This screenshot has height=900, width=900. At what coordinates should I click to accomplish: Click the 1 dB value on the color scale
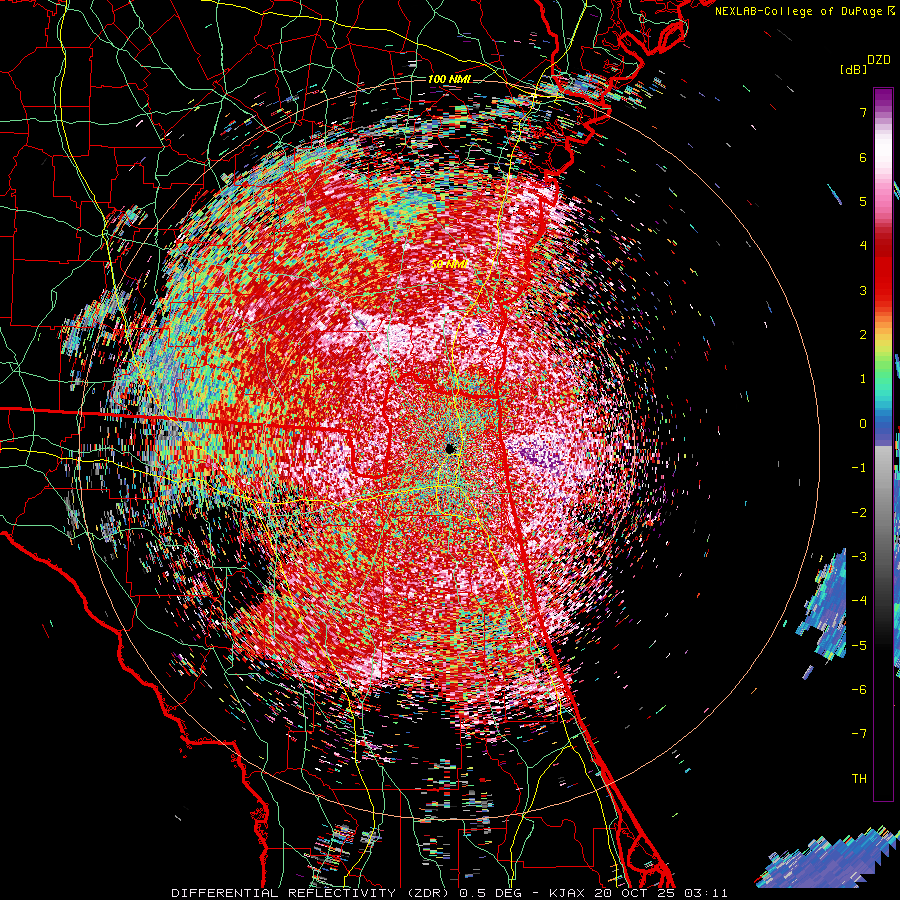[x=863, y=379]
